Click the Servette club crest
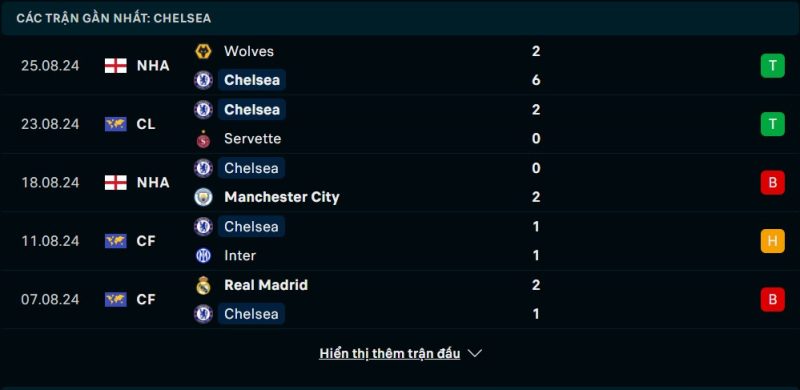The width and height of the screenshot is (800, 390). click(x=203, y=139)
